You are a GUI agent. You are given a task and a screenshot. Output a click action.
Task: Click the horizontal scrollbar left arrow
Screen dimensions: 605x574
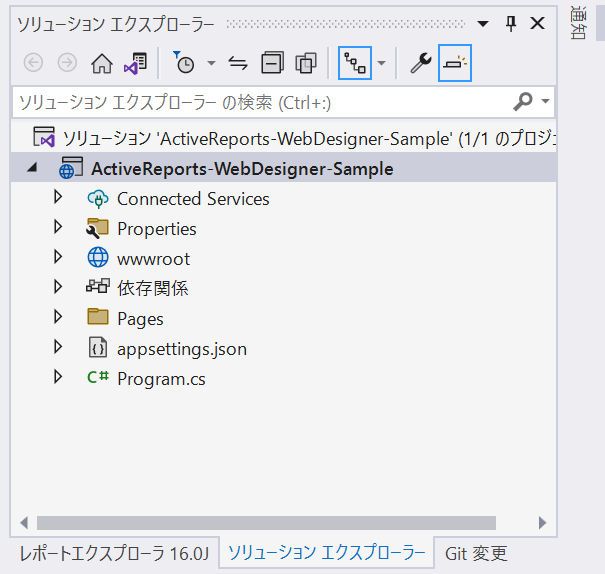[x=24, y=523]
